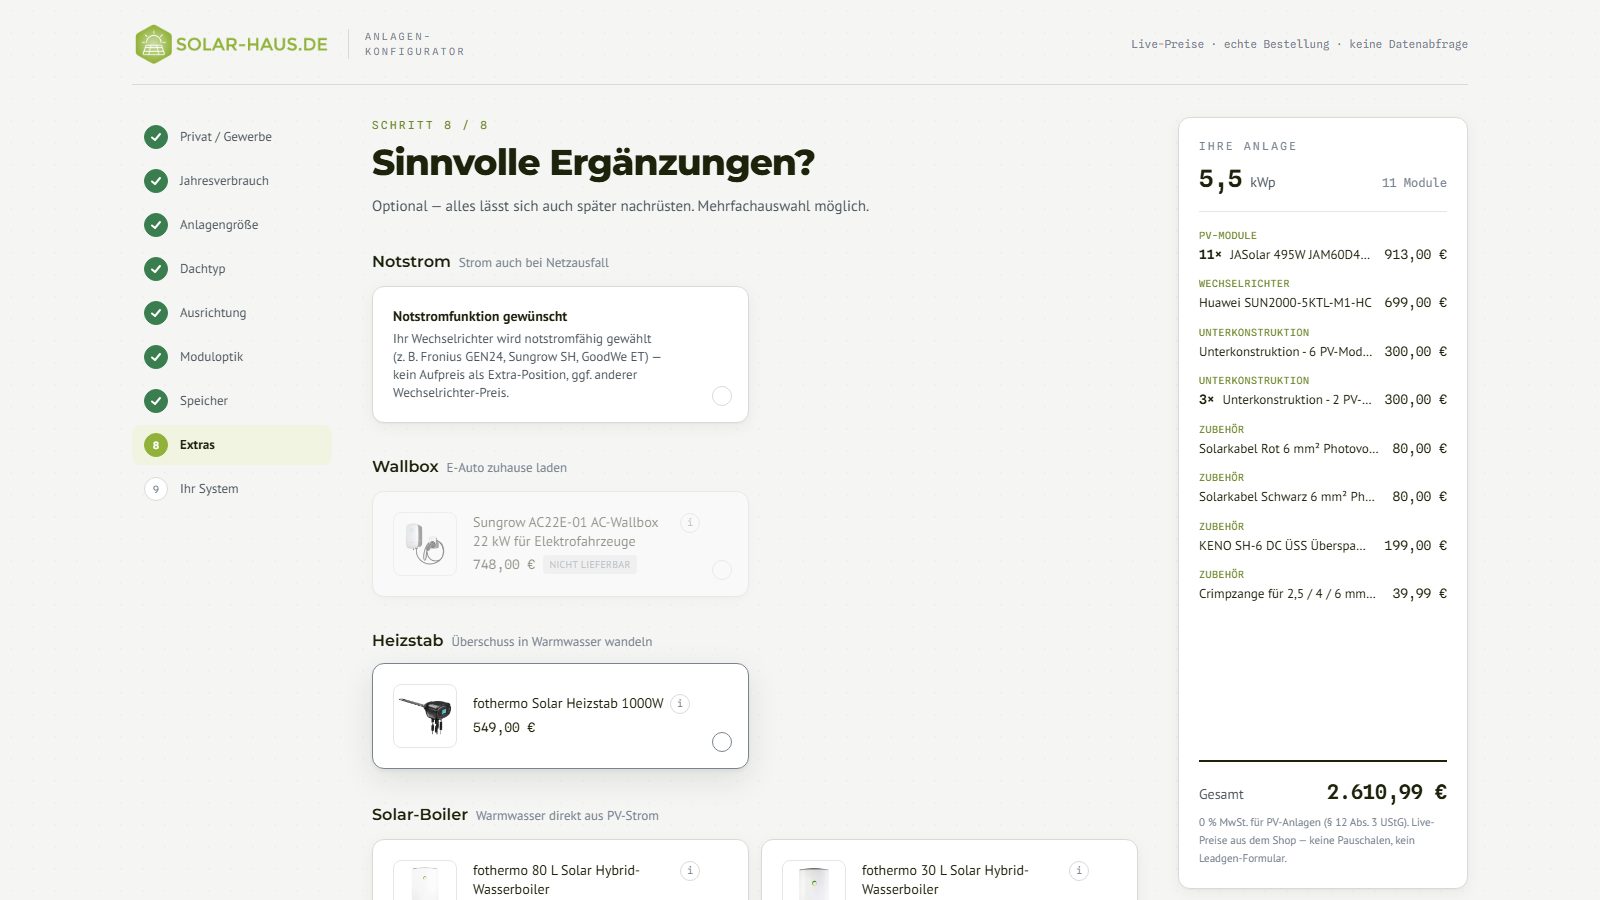1600x900 pixels.
Task: Go to the Ausrichtung step
Action: (232, 313)
